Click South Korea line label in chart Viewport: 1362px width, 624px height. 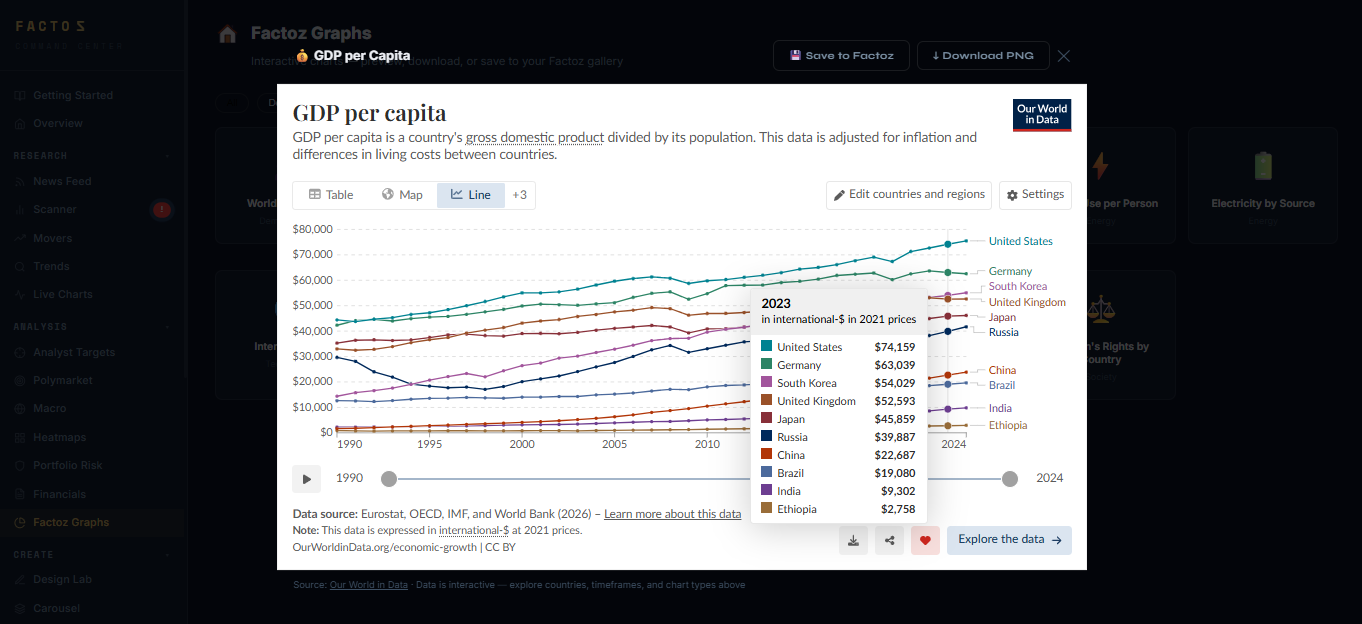click(x=1018, y=287)
